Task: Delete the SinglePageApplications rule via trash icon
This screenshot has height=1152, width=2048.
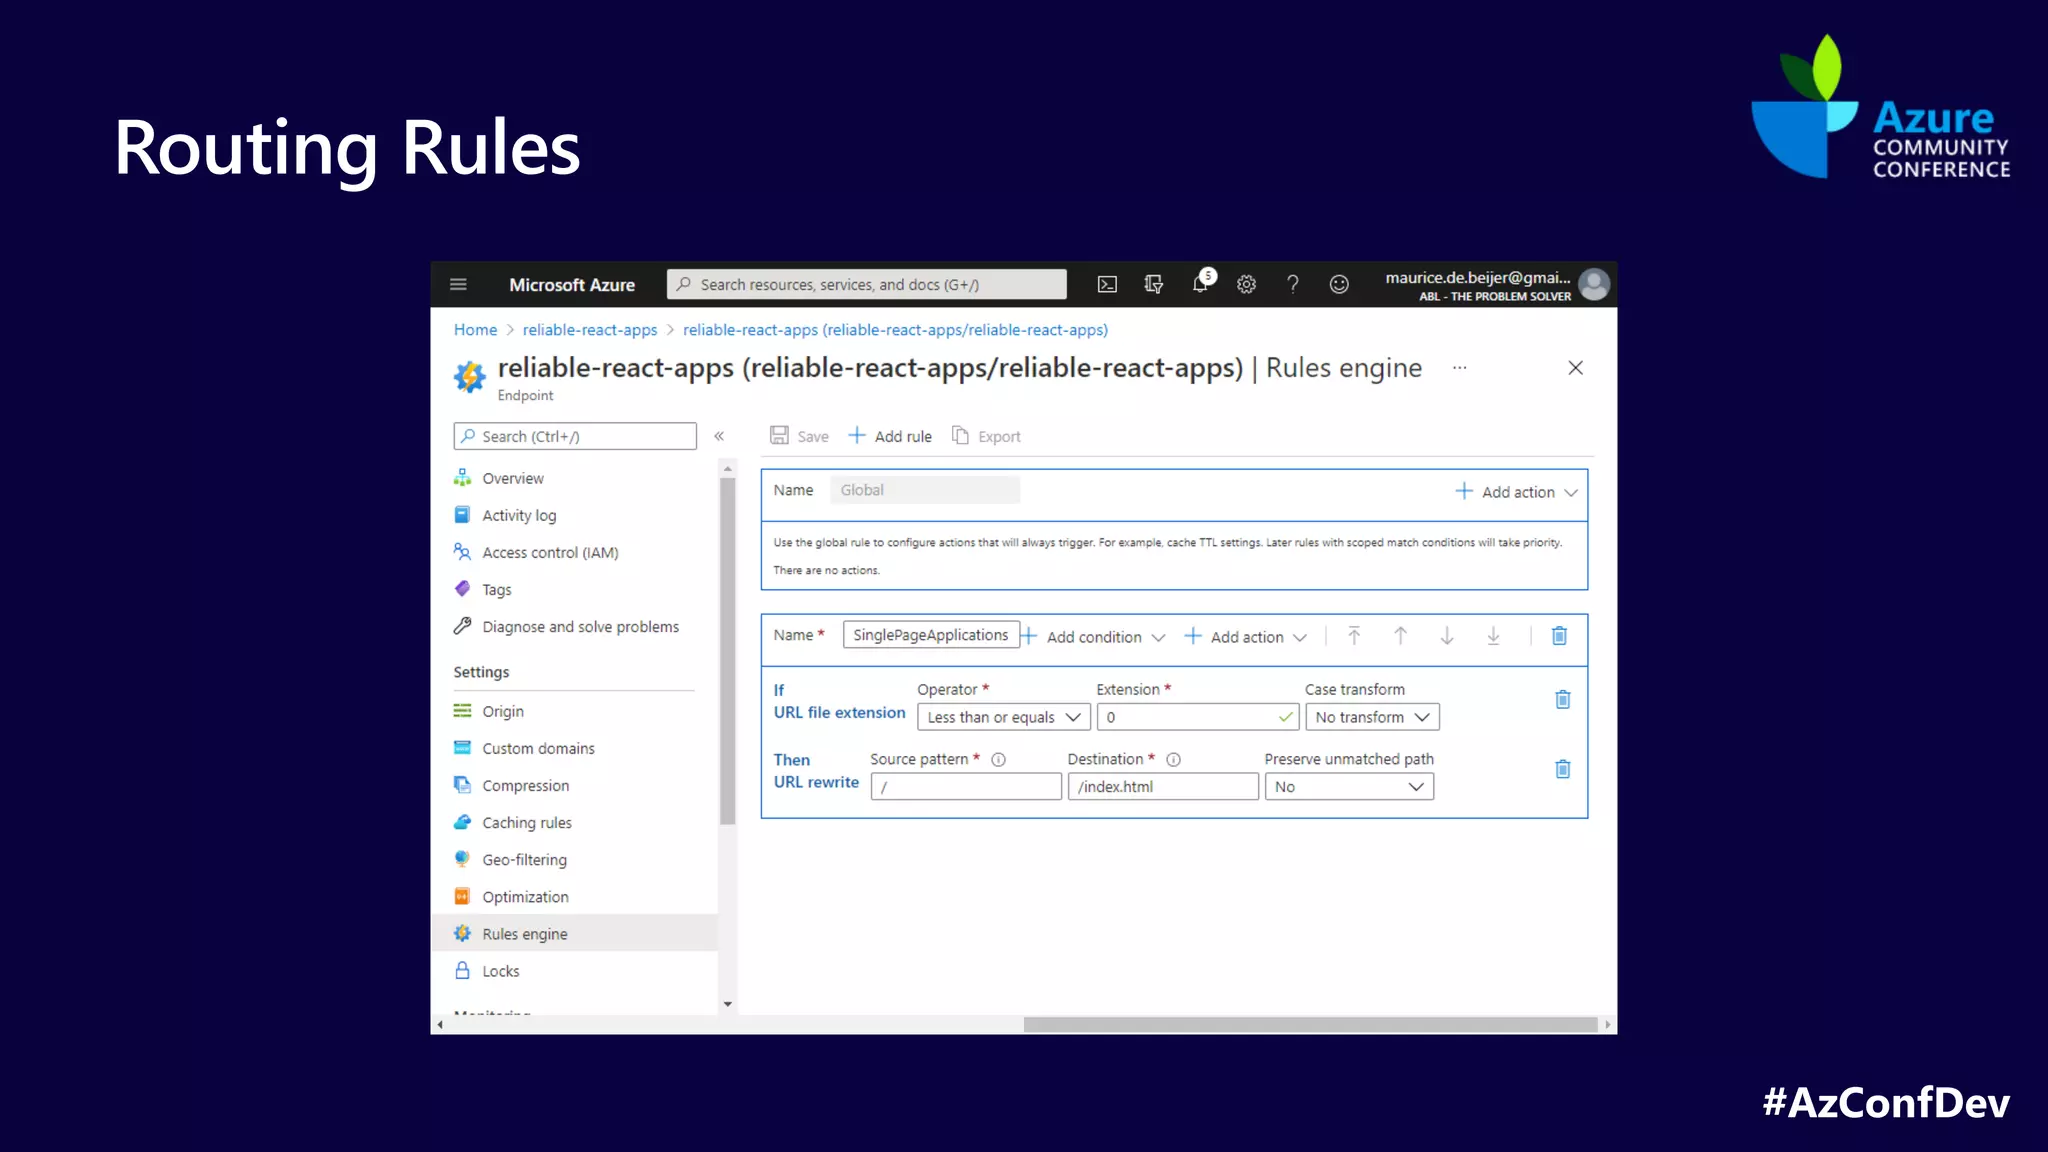Action: (x=1559, y=636)
